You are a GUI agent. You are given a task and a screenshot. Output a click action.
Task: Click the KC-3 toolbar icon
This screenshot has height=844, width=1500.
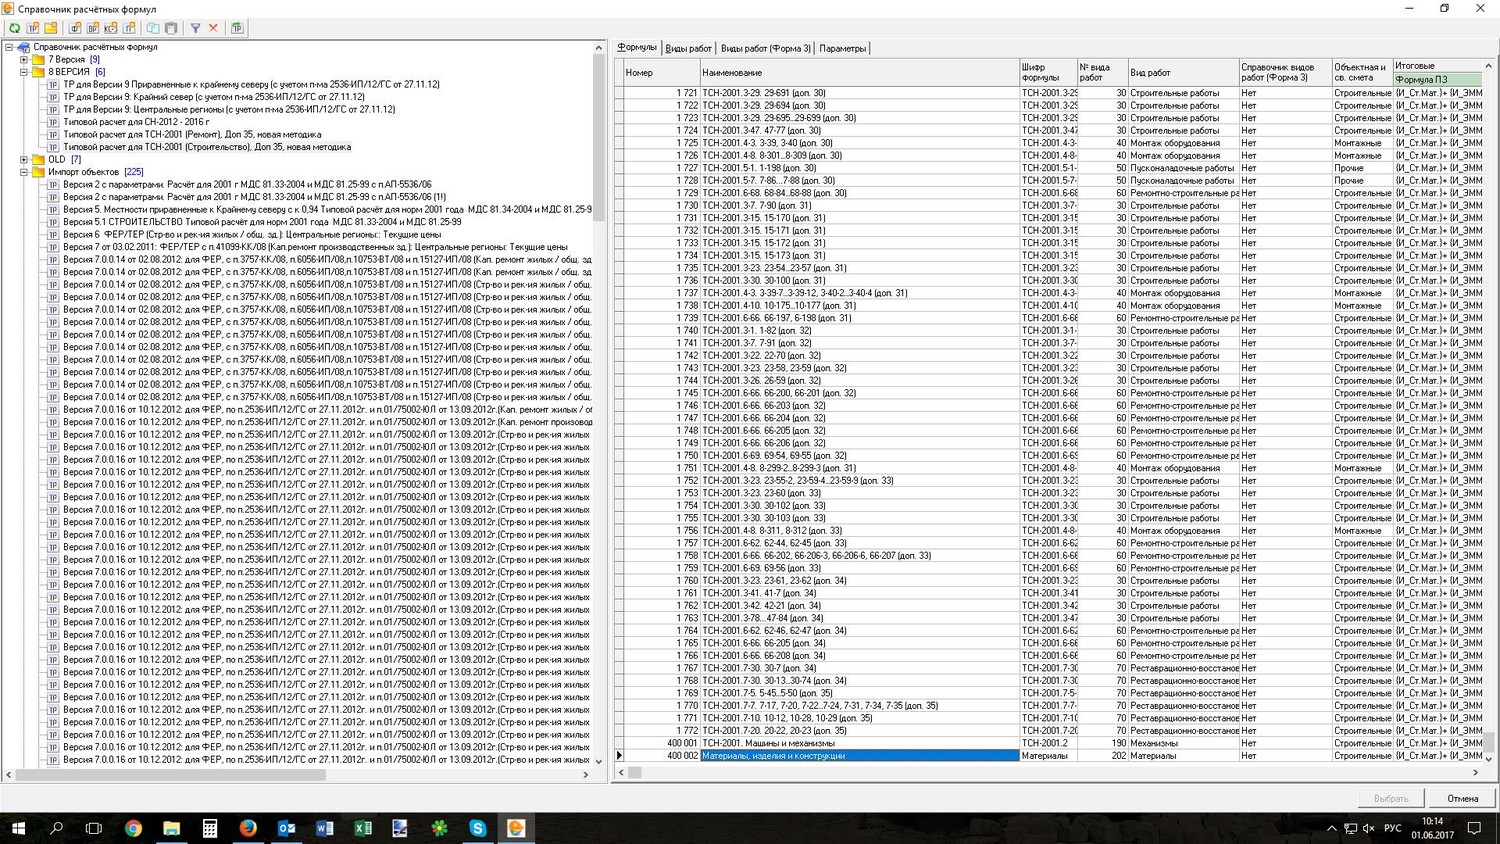tap(111, 28)
